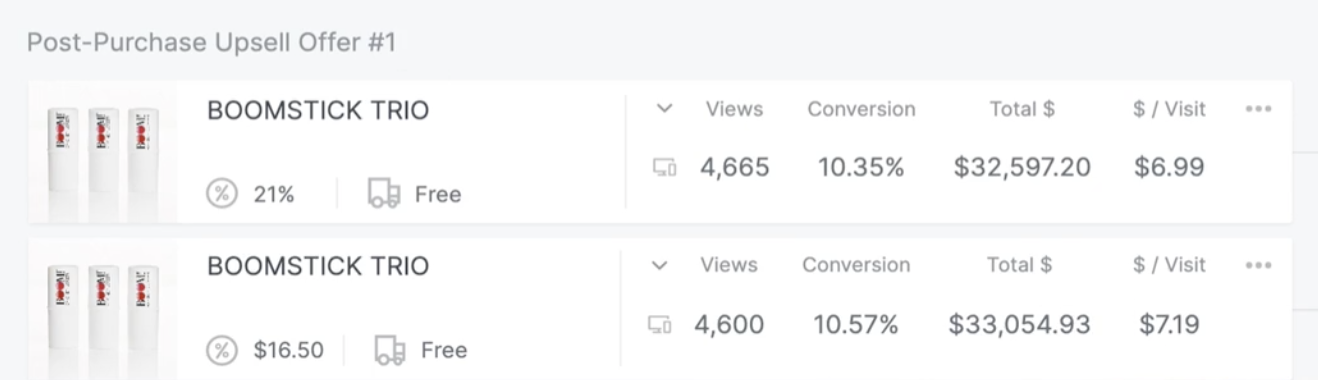
Task: Expand the stats chevron in the 21% offer
Action: (664, 109)
